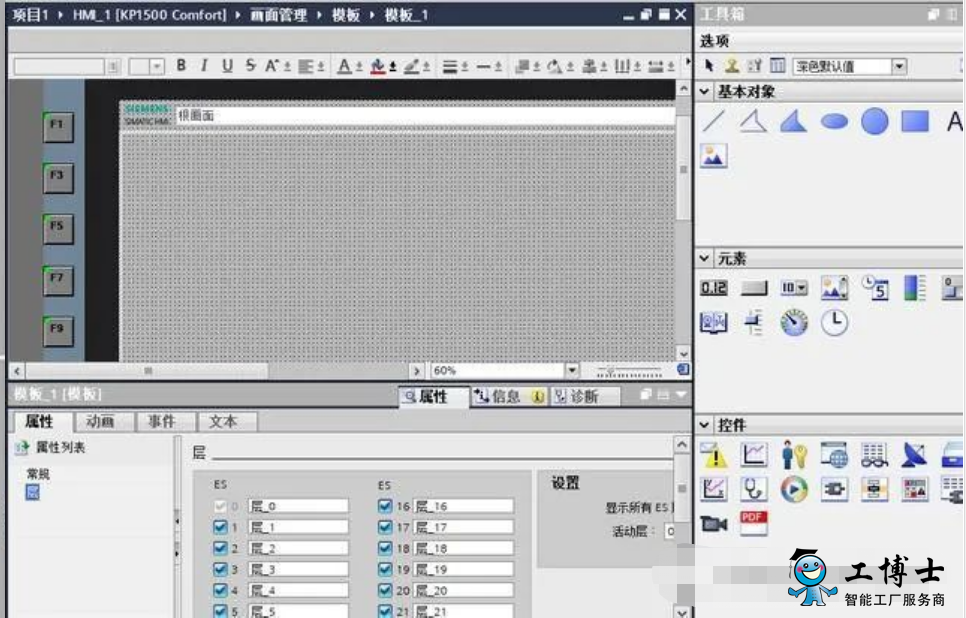966x618 pixels.
Task: Select the Camera view control
Action: (713, 524)
